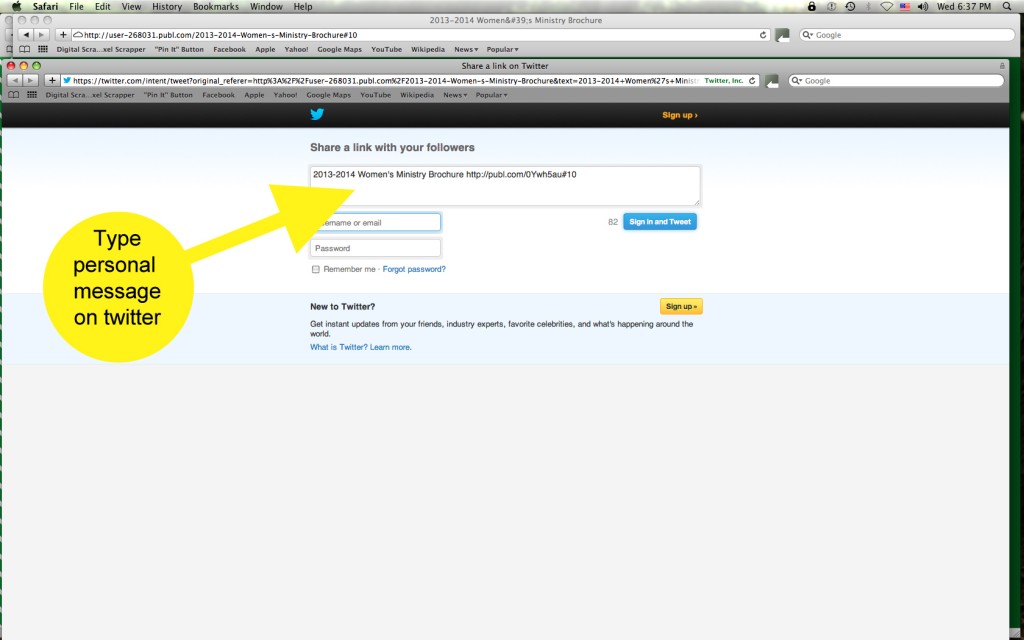1024x640 pixels.
Task: Open the Window menu
Action: click(266, 7)
